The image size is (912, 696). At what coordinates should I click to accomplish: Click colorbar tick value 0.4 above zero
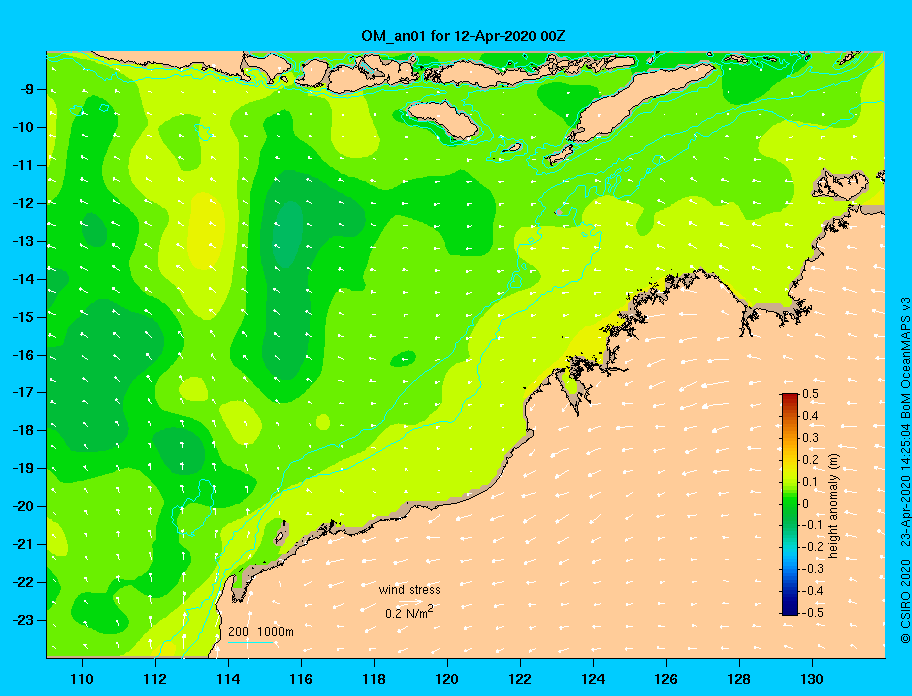tap(810, 416)
